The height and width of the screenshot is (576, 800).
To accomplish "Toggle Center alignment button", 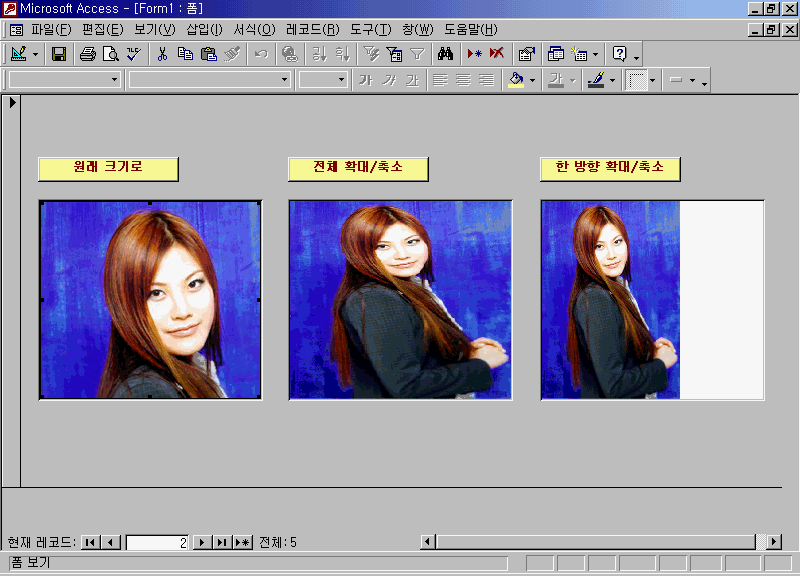I will point(463,80).
